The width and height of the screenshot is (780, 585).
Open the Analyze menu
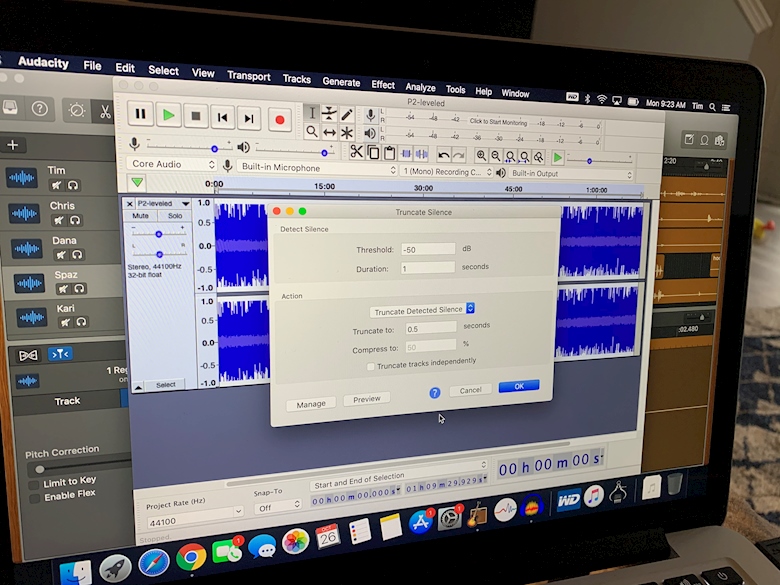(420, 87)
